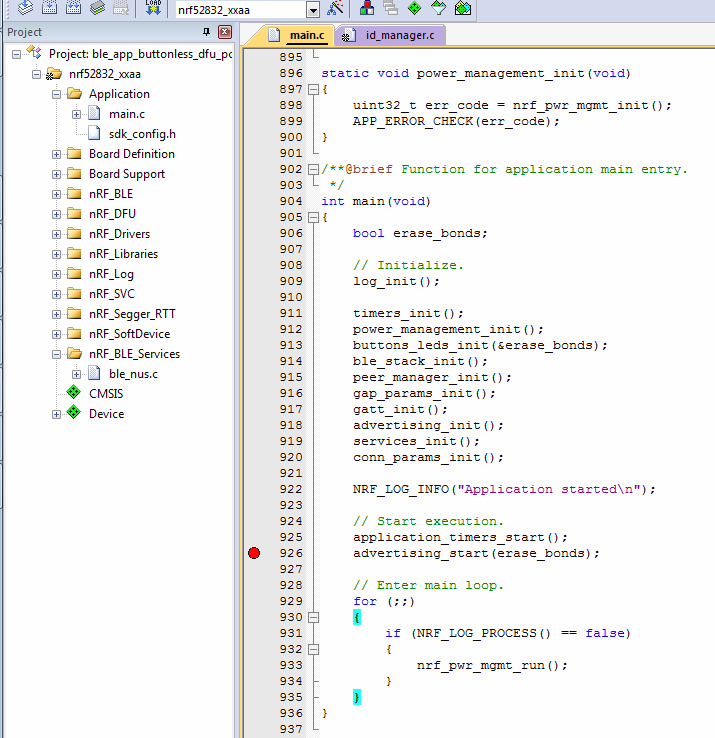This screenshot has width=715, height=738.
Task: Click the greyed Multi-Project Workspace icon
Action: click(390, 8)
